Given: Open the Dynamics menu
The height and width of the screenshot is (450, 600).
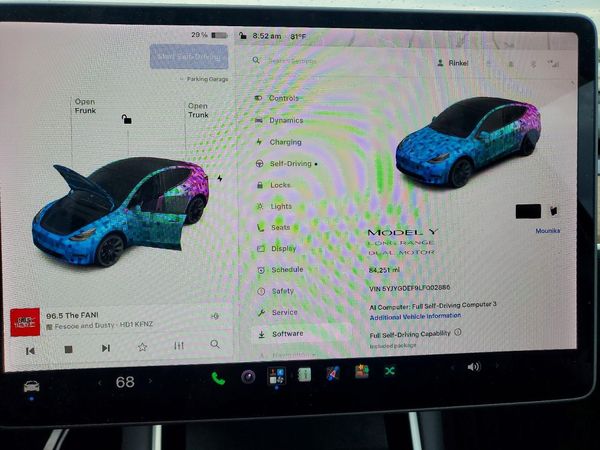Looking at the screenshot, I should (279, 120).
